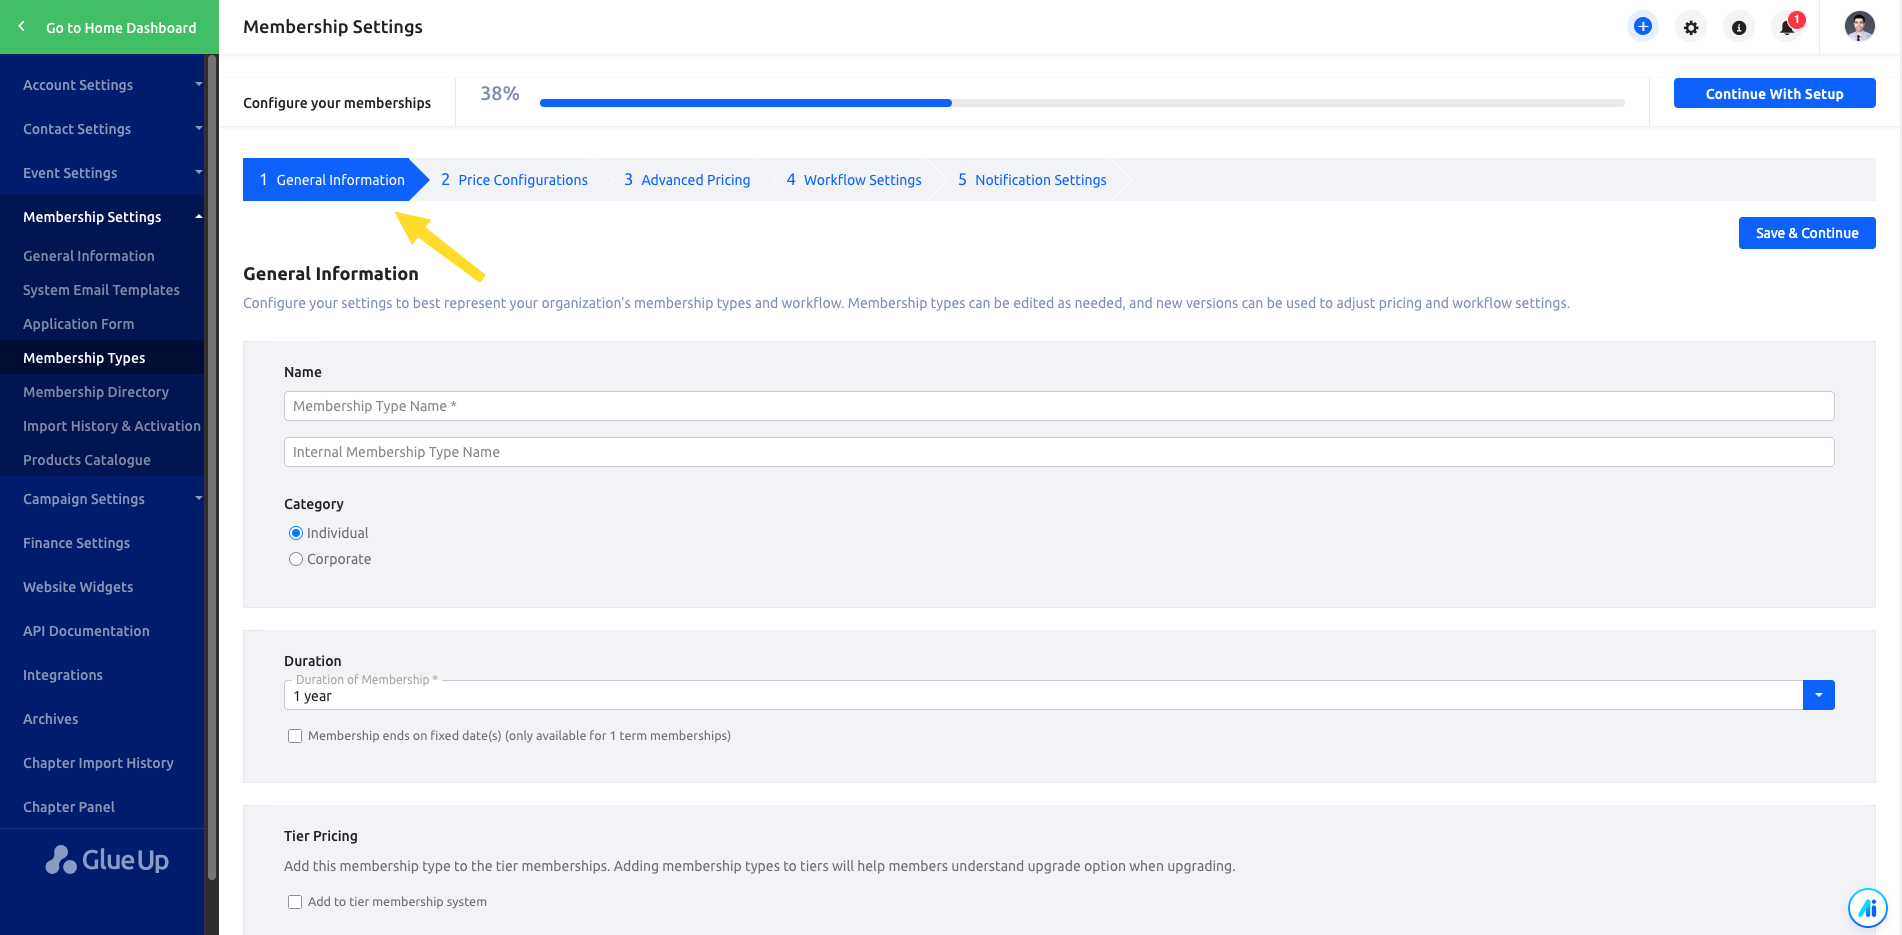Click back arrow beside Go to Home Dashboard
Image resolution: width=1902 pixels, height=935 pixels.
(22, 27)
